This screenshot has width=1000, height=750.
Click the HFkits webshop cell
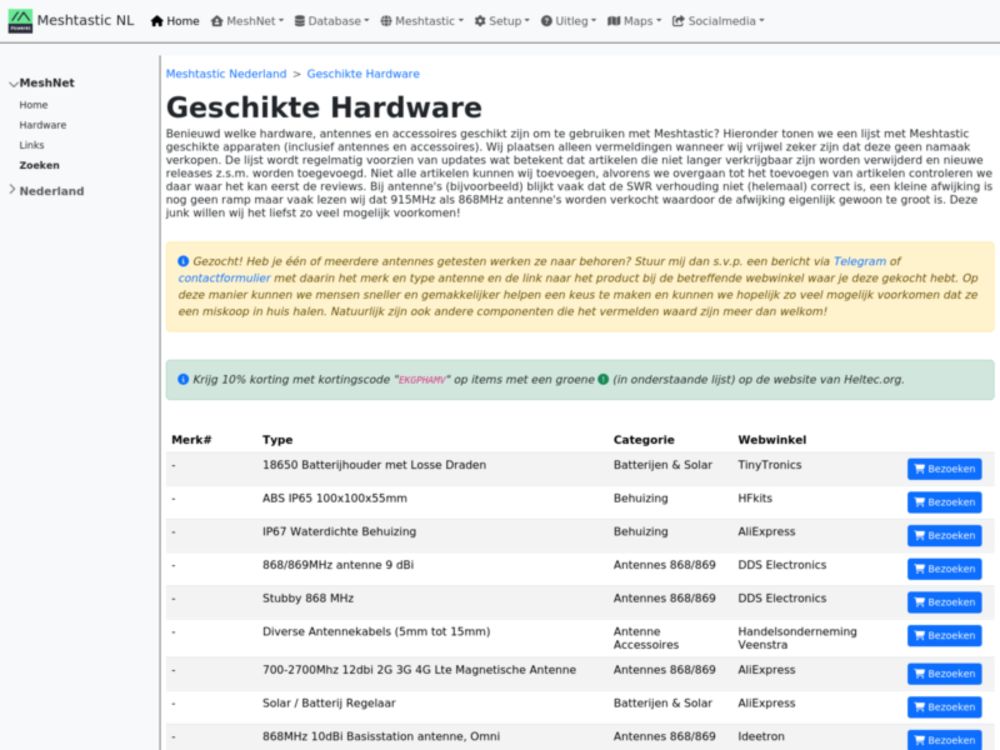pos(754,498)
